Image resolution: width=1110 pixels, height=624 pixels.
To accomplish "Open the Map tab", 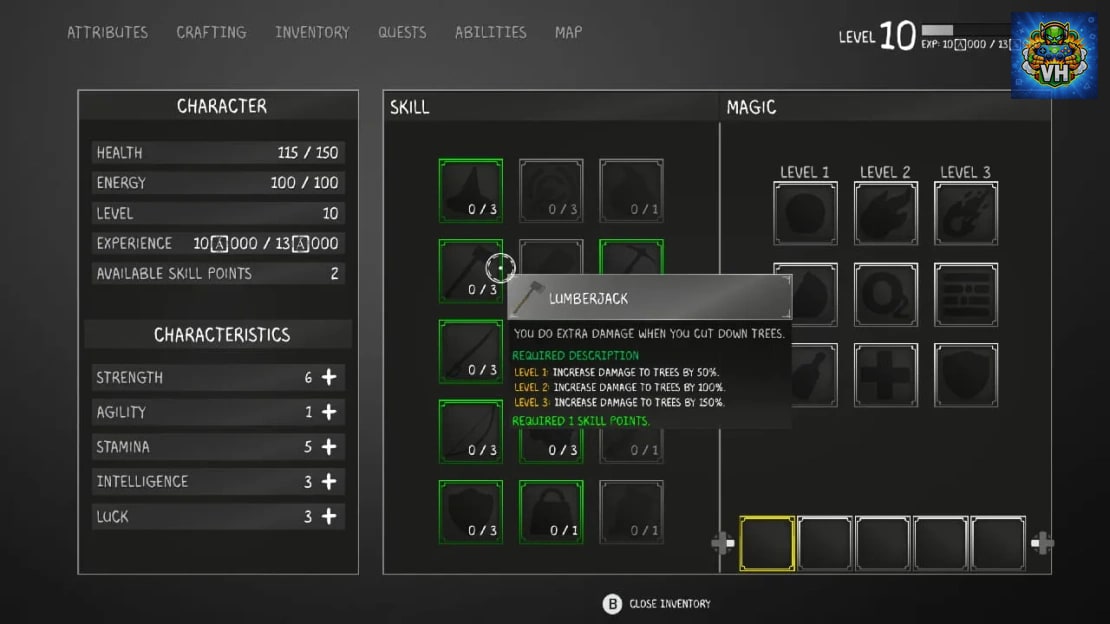I will click(568, 33).
